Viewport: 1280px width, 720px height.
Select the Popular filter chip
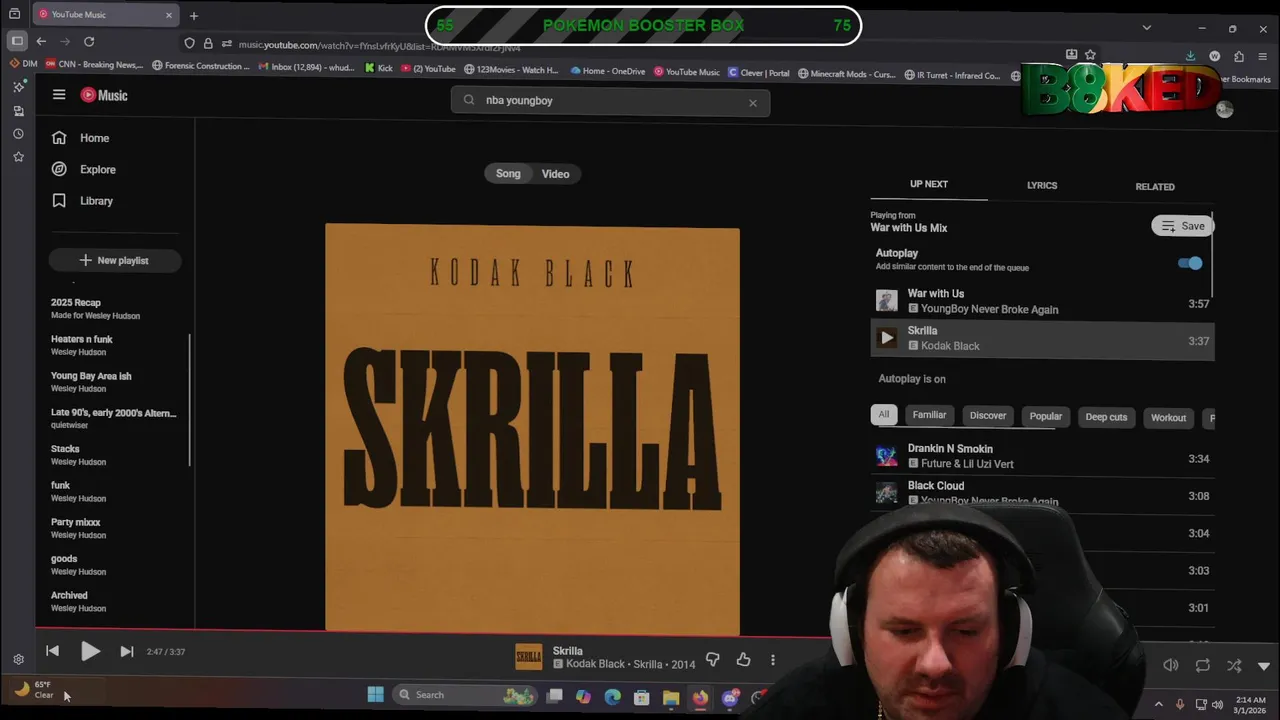tap(1046, 416)
